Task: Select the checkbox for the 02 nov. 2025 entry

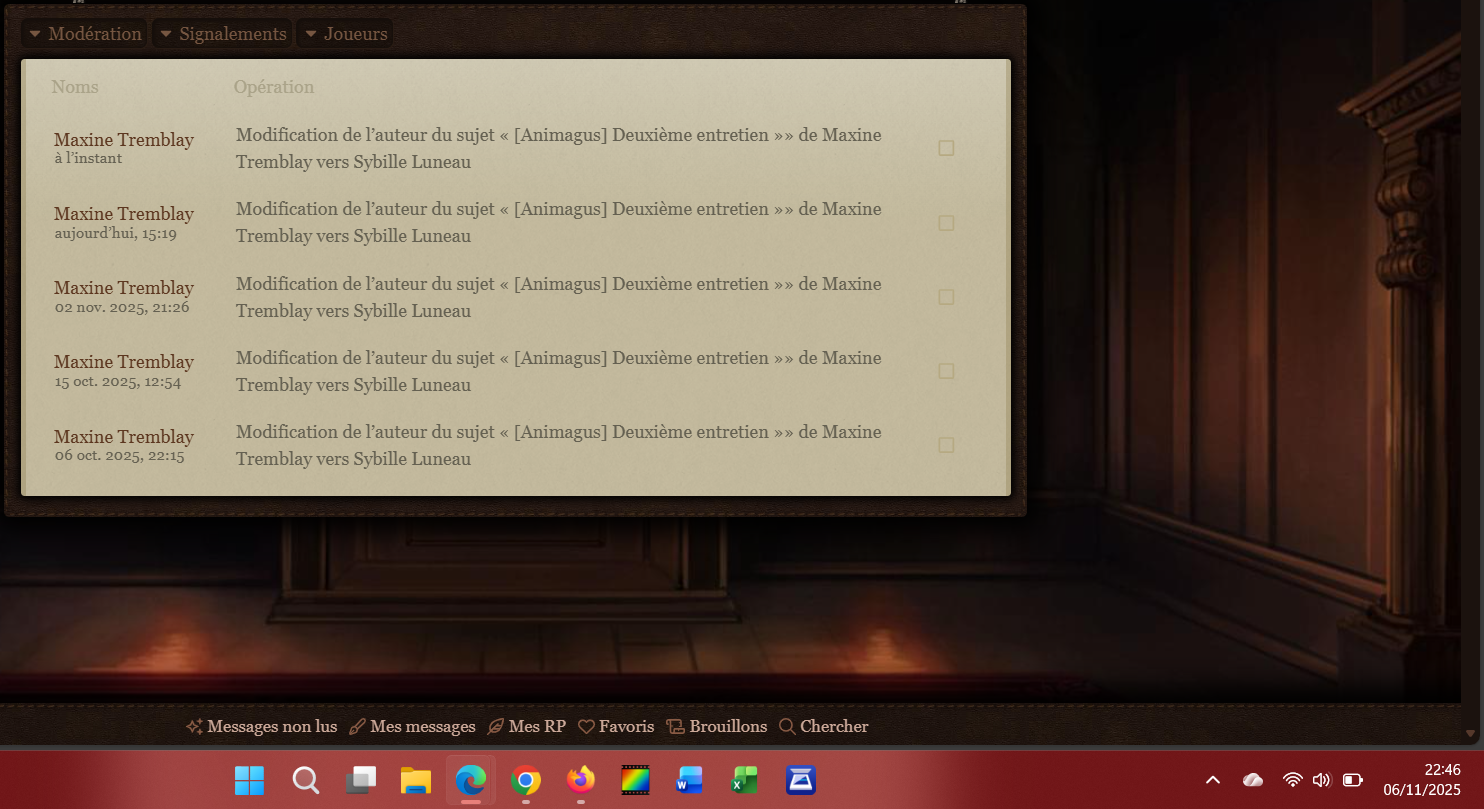Action: (946, 297)
